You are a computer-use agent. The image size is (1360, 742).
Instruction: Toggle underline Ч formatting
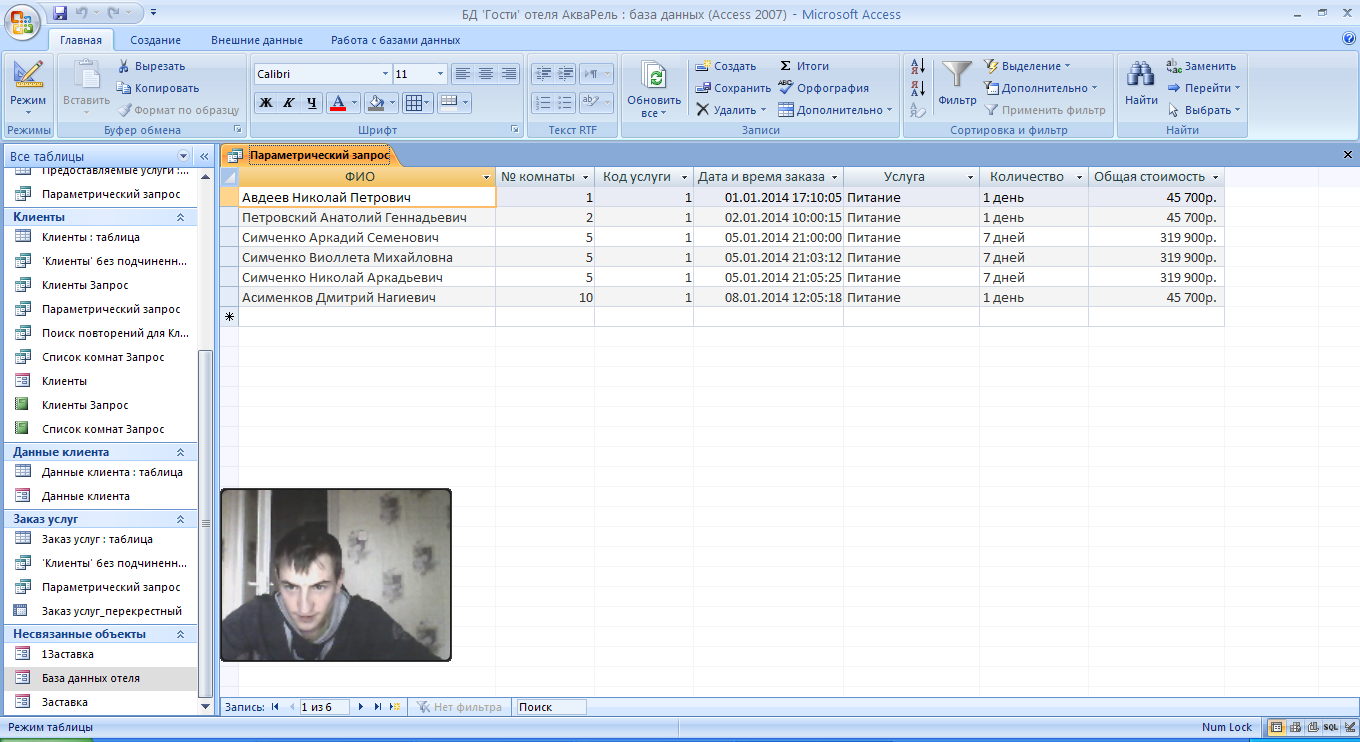point(312,103)
